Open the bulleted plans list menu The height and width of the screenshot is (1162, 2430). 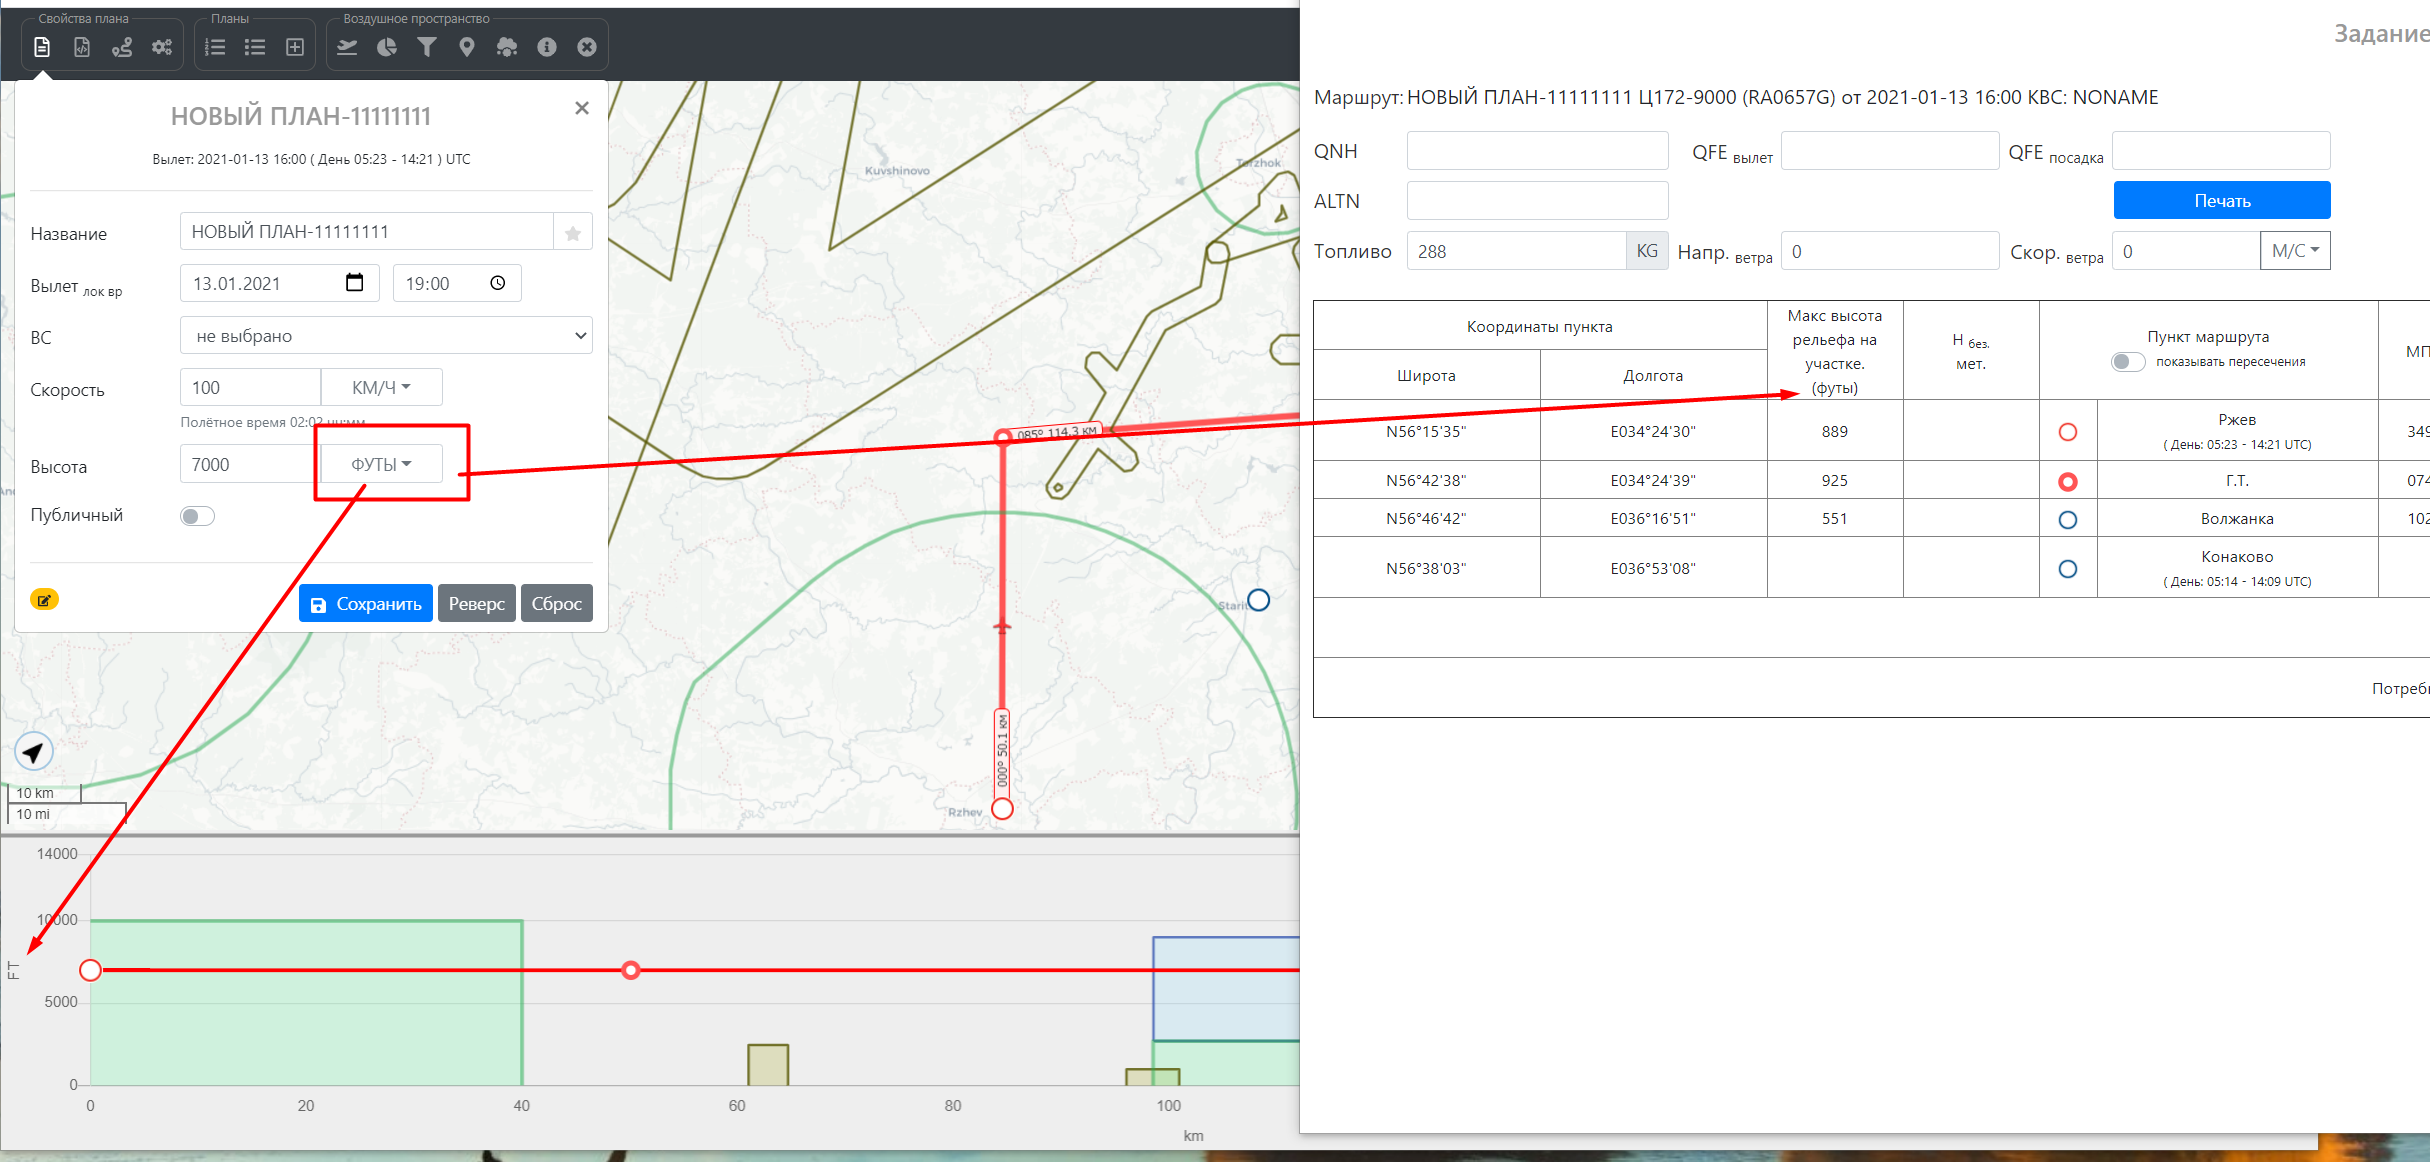255,47
